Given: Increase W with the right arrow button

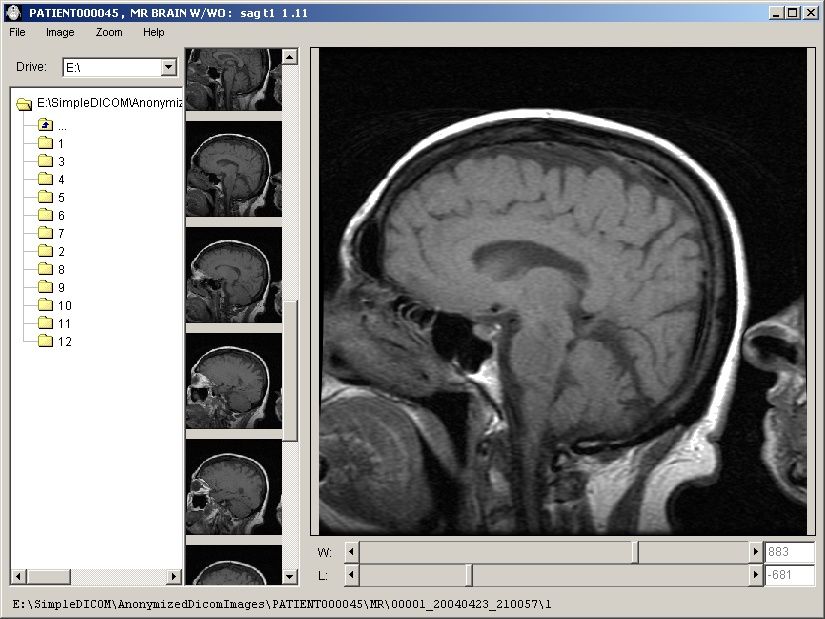Looking at the screenshot, I should click(756, 552).
